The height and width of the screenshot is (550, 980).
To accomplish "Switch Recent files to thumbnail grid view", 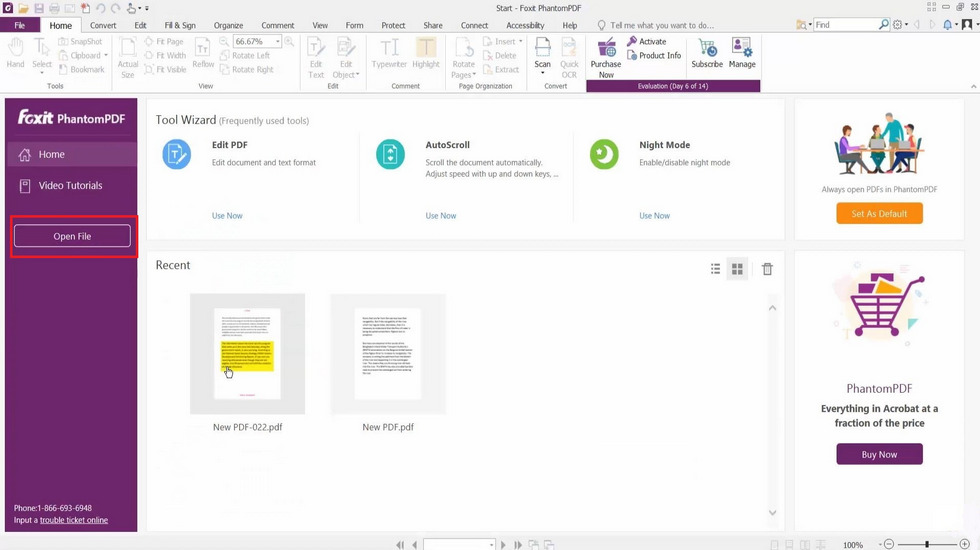I will [x=738, y=269].
